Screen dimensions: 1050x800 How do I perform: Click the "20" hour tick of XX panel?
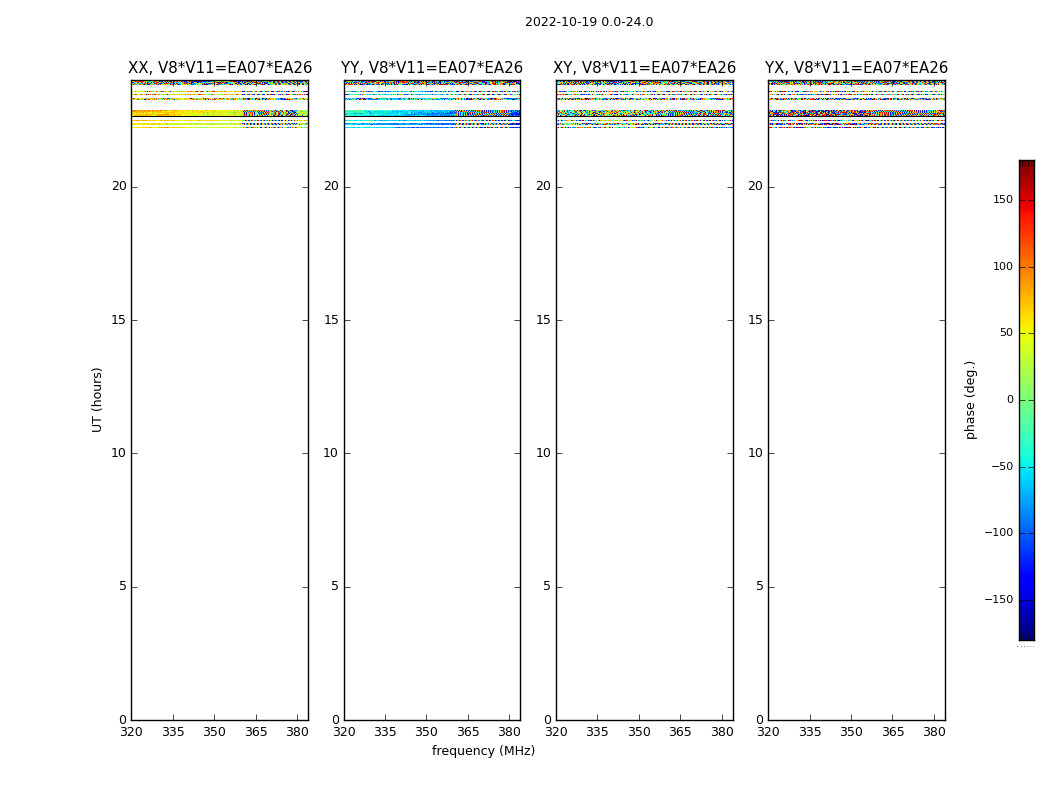119,186
